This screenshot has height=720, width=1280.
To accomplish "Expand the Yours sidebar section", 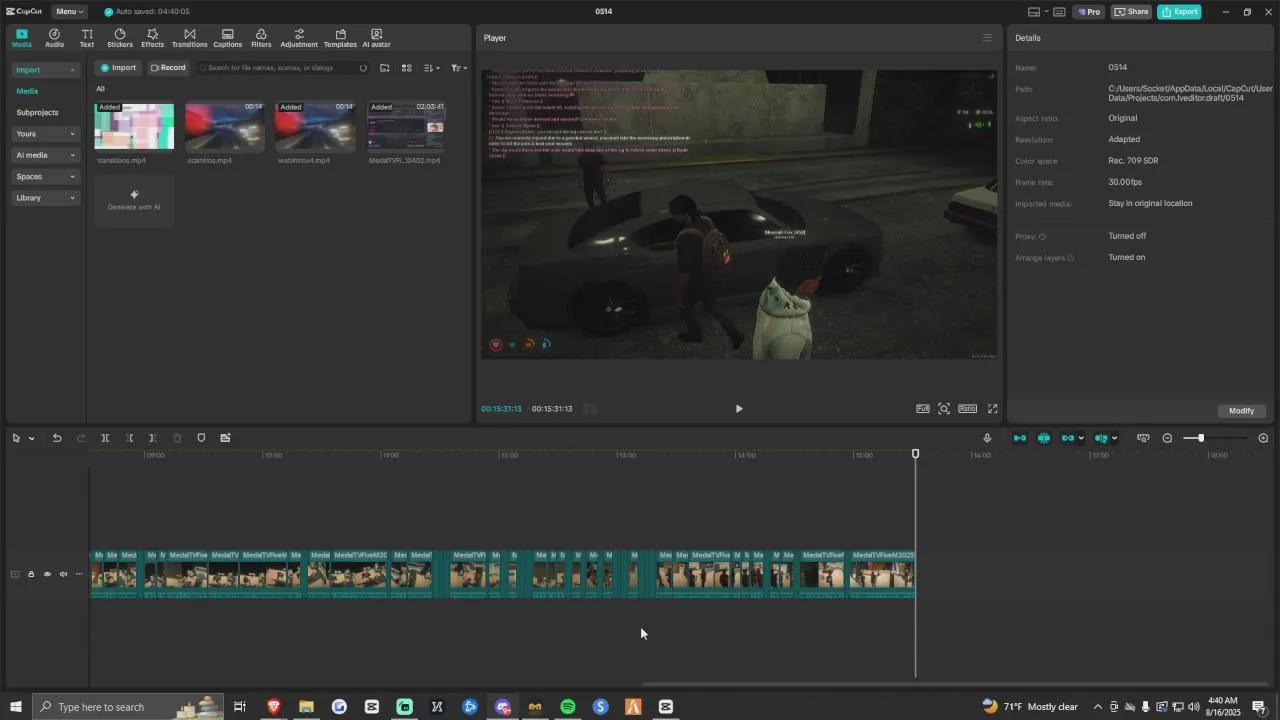I will (45, 134).
